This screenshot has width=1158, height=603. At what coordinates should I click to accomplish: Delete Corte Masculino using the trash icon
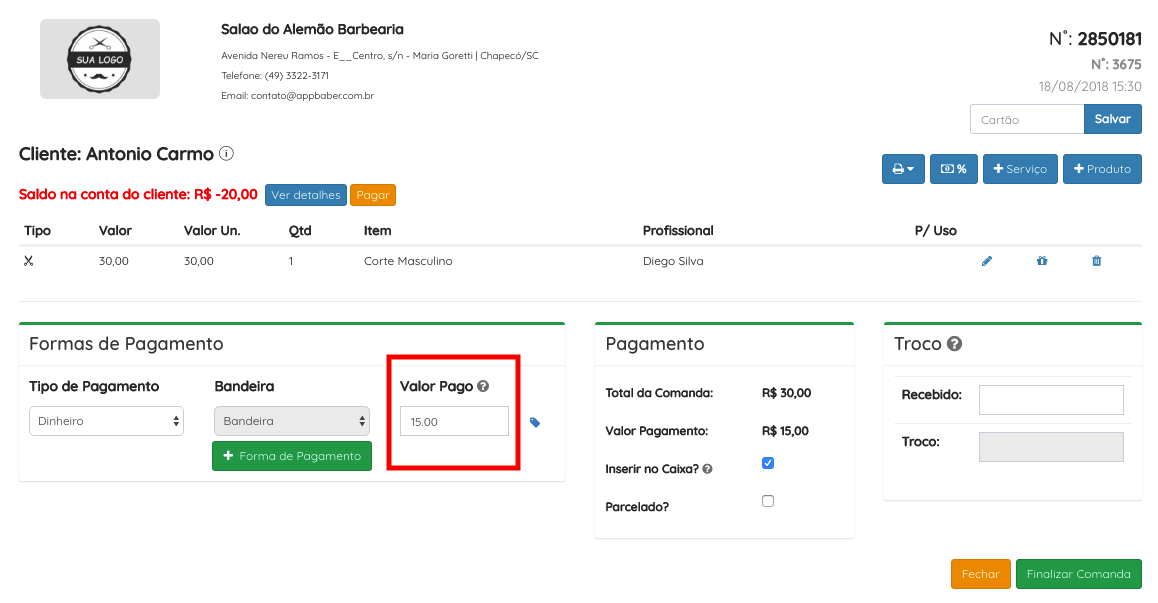coord(1097,261)
